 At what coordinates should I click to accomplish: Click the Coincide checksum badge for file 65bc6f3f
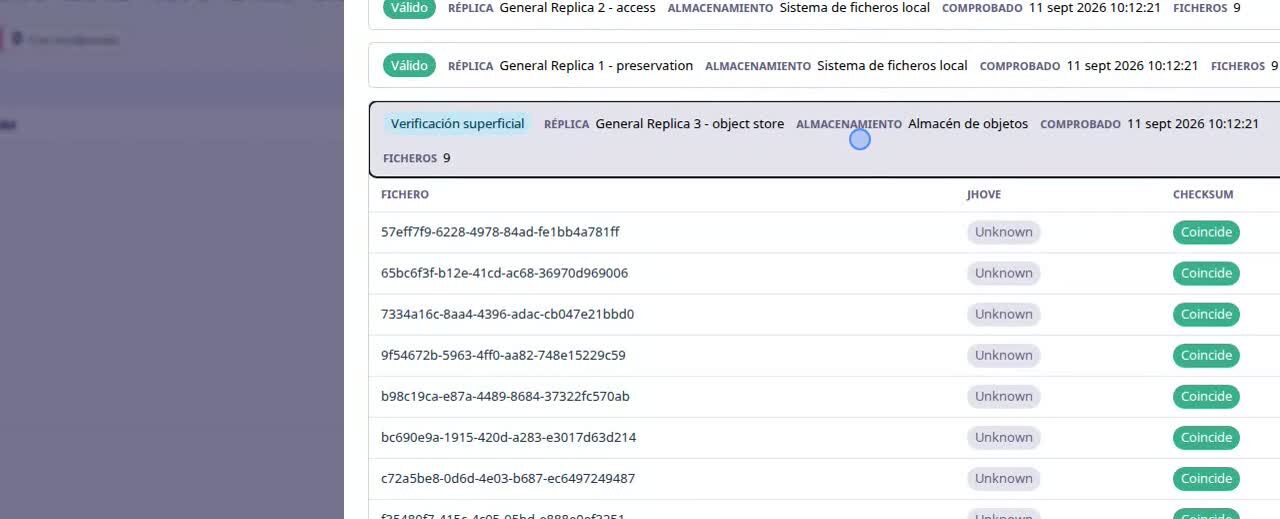click(x=1206, y=273)
